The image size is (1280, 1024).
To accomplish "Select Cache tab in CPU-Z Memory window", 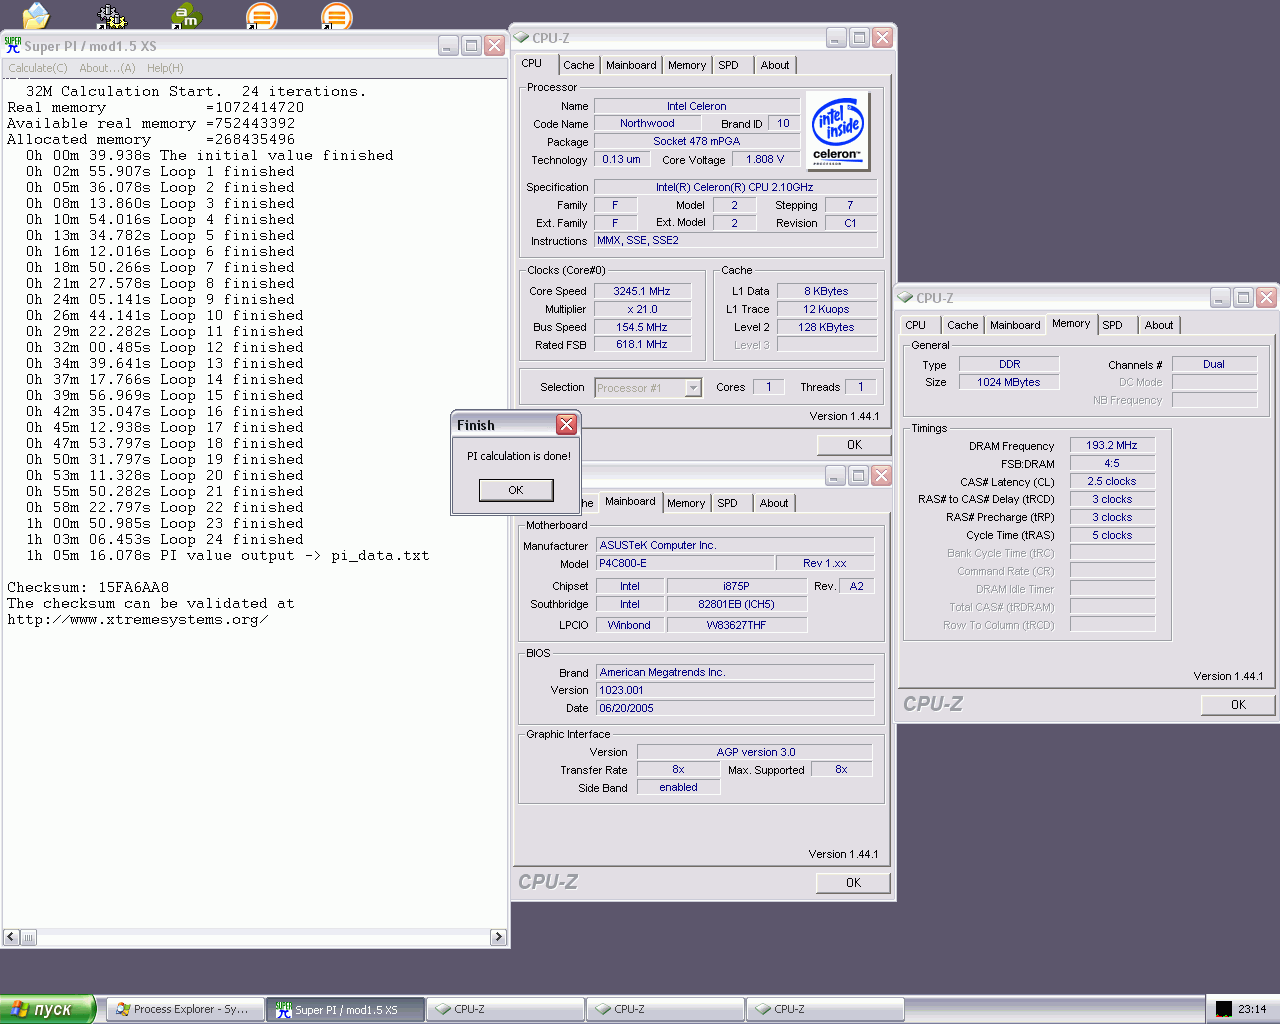I will (962, 325).
